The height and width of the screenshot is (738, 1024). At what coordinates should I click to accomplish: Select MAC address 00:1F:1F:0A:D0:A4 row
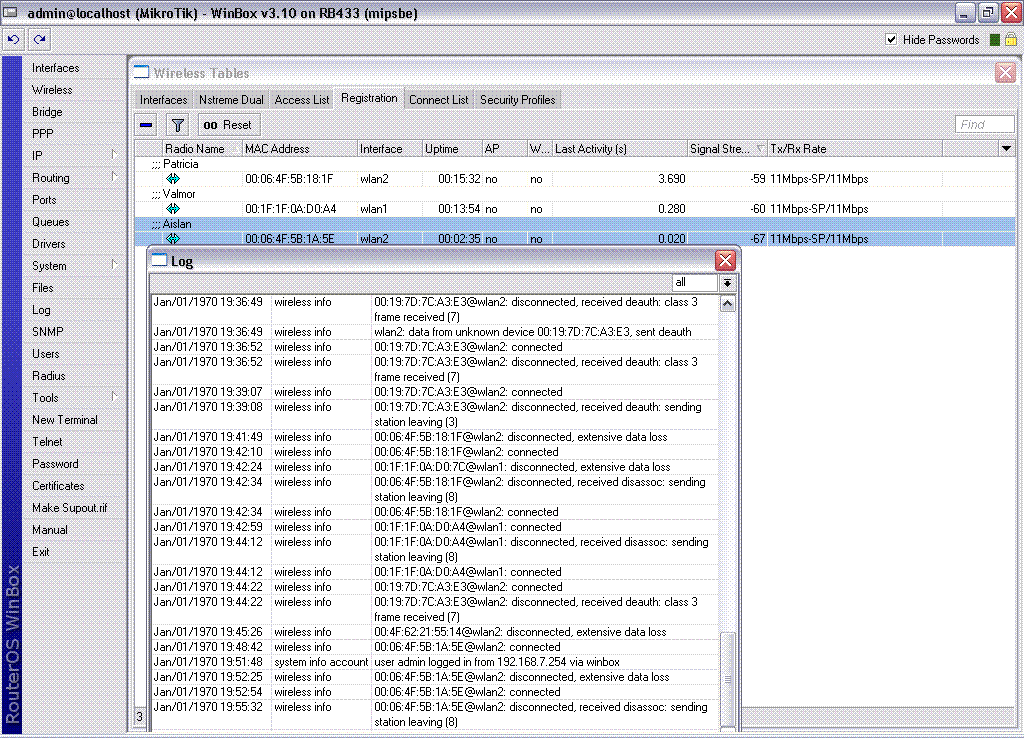click(575, 208)
